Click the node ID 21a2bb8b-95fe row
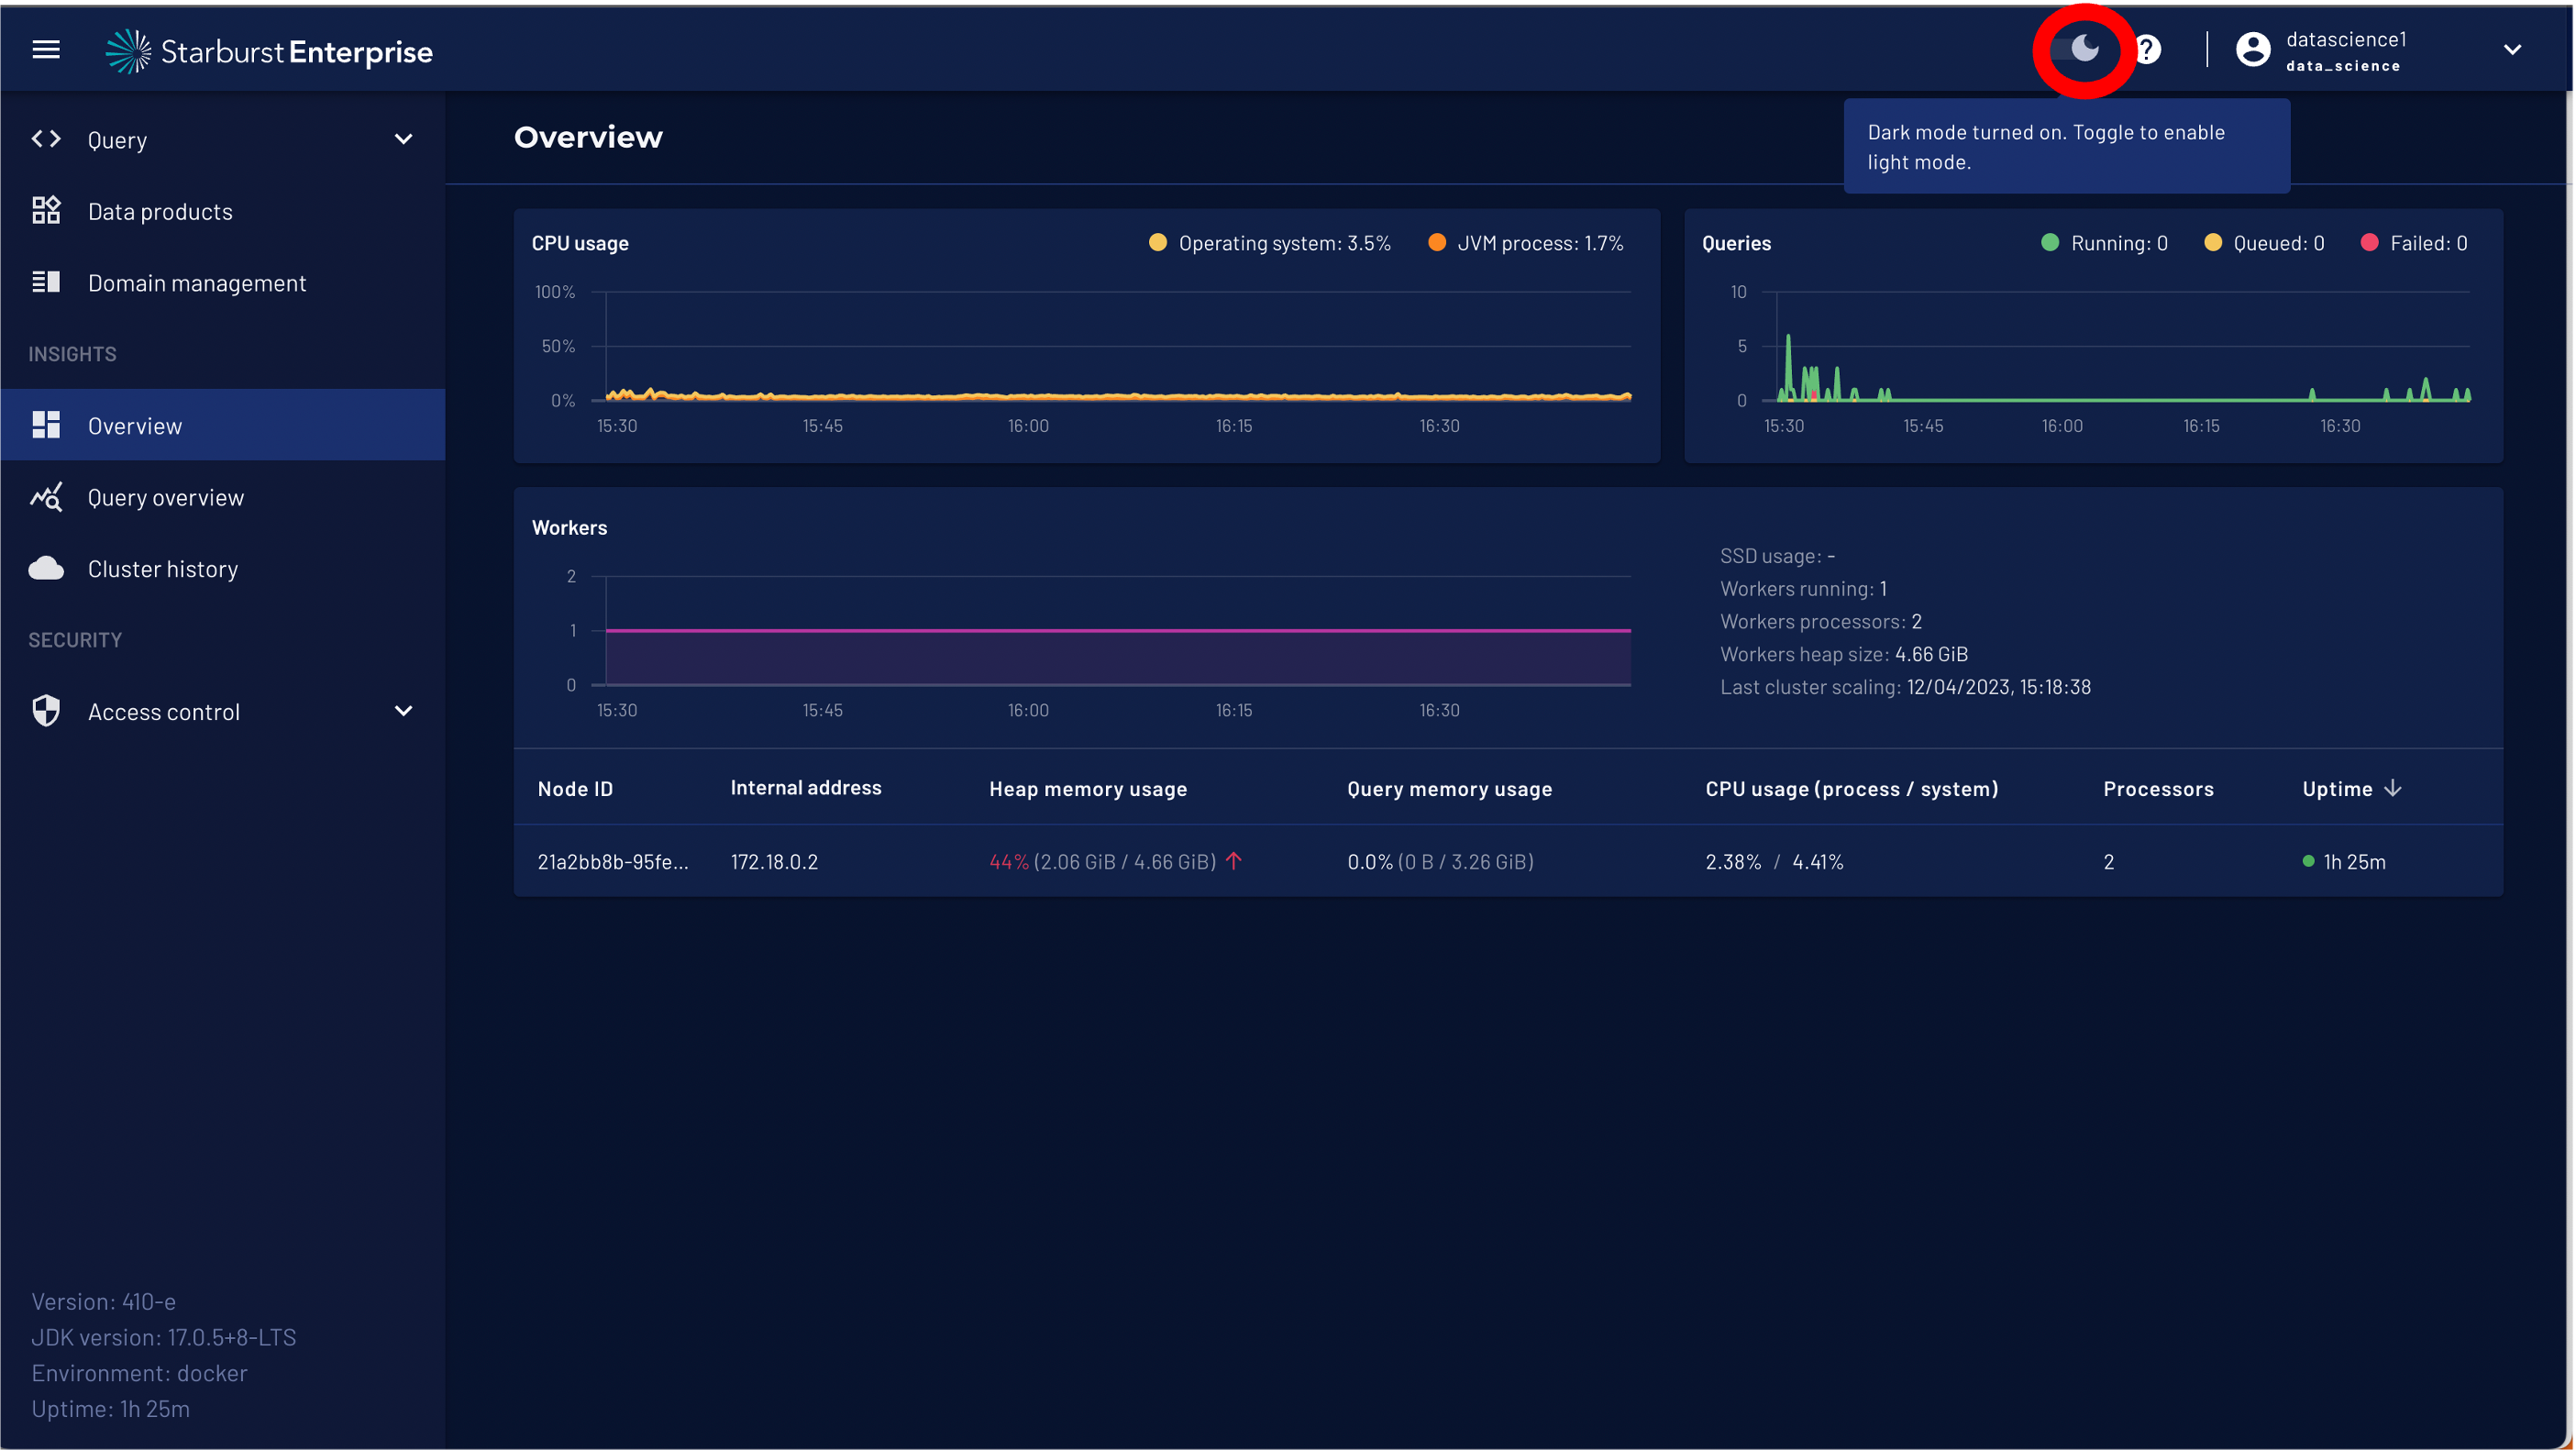This screenshot has height=1450, width=2576. pos(612,862)
